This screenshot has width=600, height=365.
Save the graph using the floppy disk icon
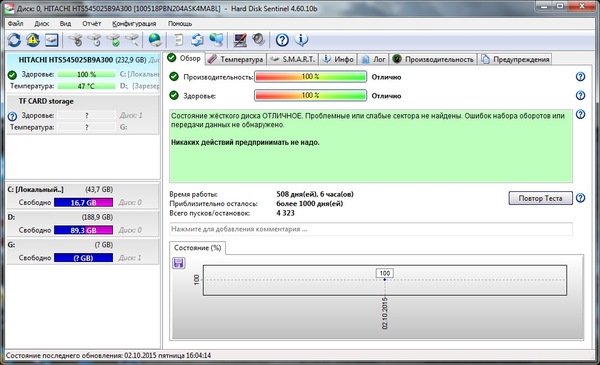click(179, 263)
